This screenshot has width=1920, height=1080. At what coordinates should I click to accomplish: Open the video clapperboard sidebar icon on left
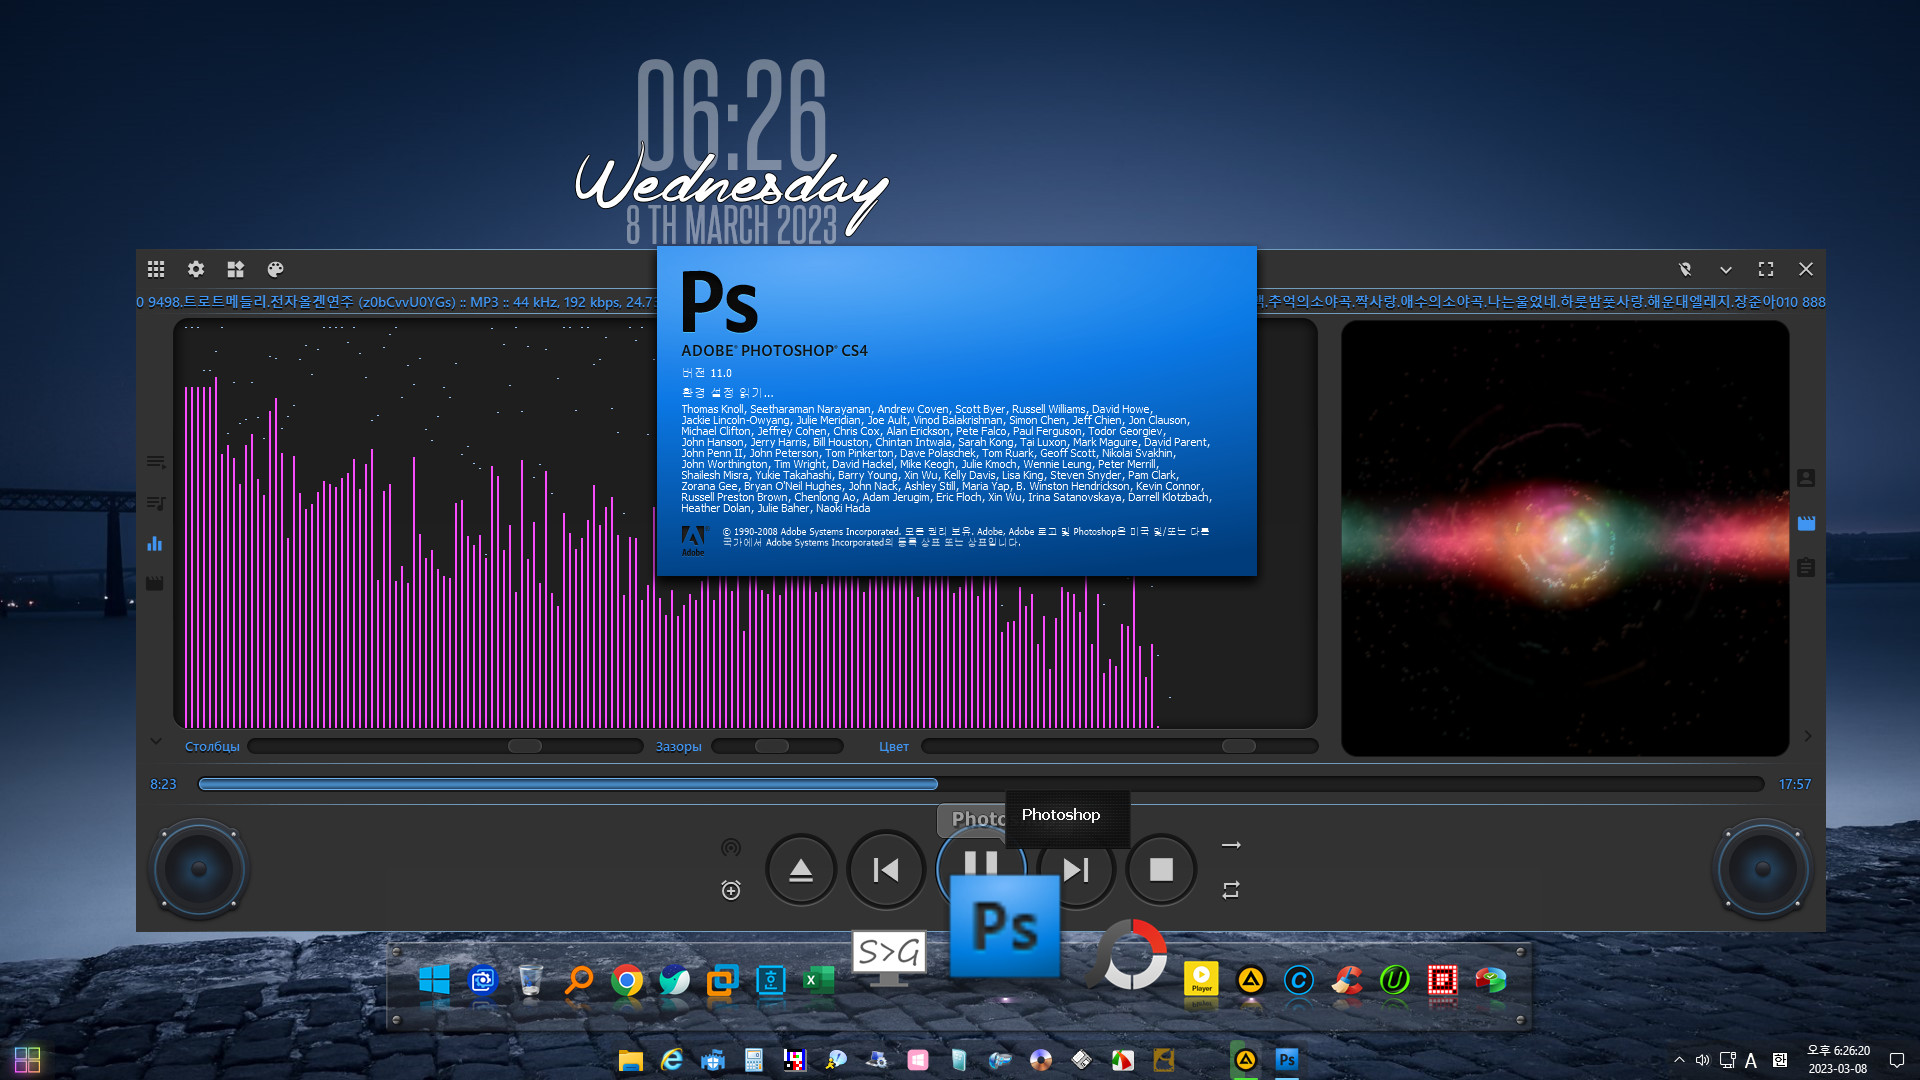(155, 583)
